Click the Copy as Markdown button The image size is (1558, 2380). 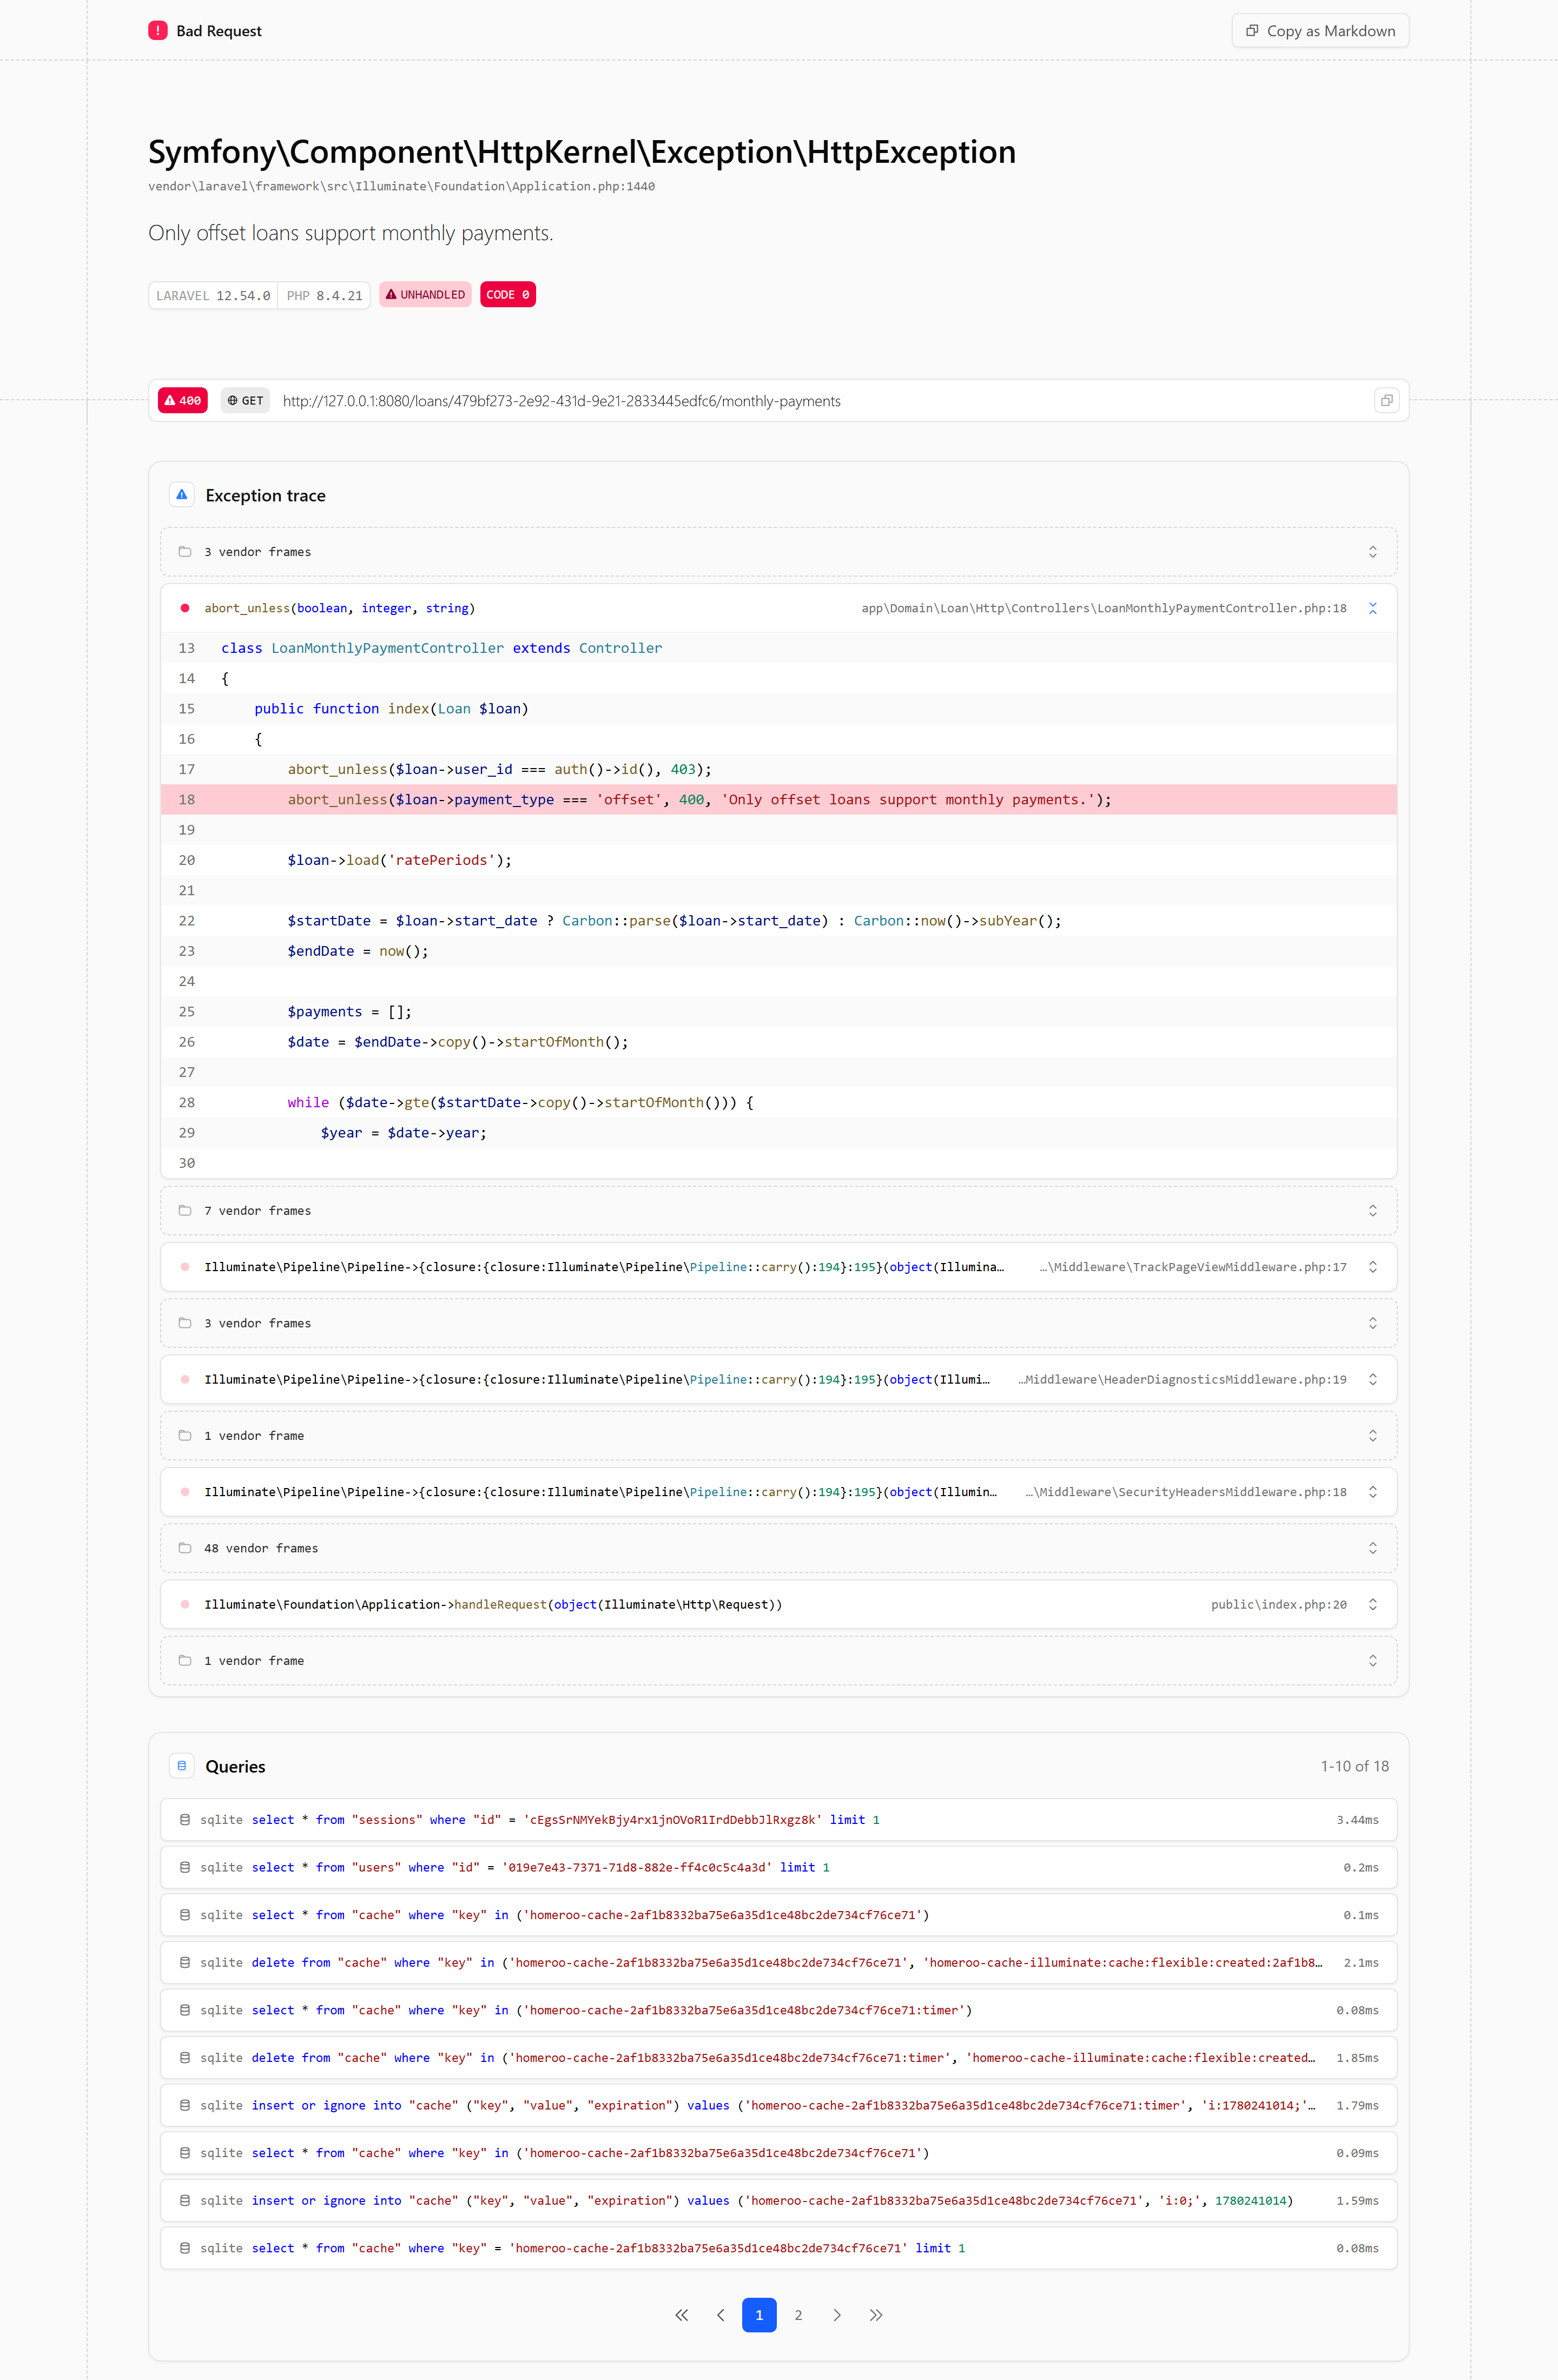tap(1320, 31)
